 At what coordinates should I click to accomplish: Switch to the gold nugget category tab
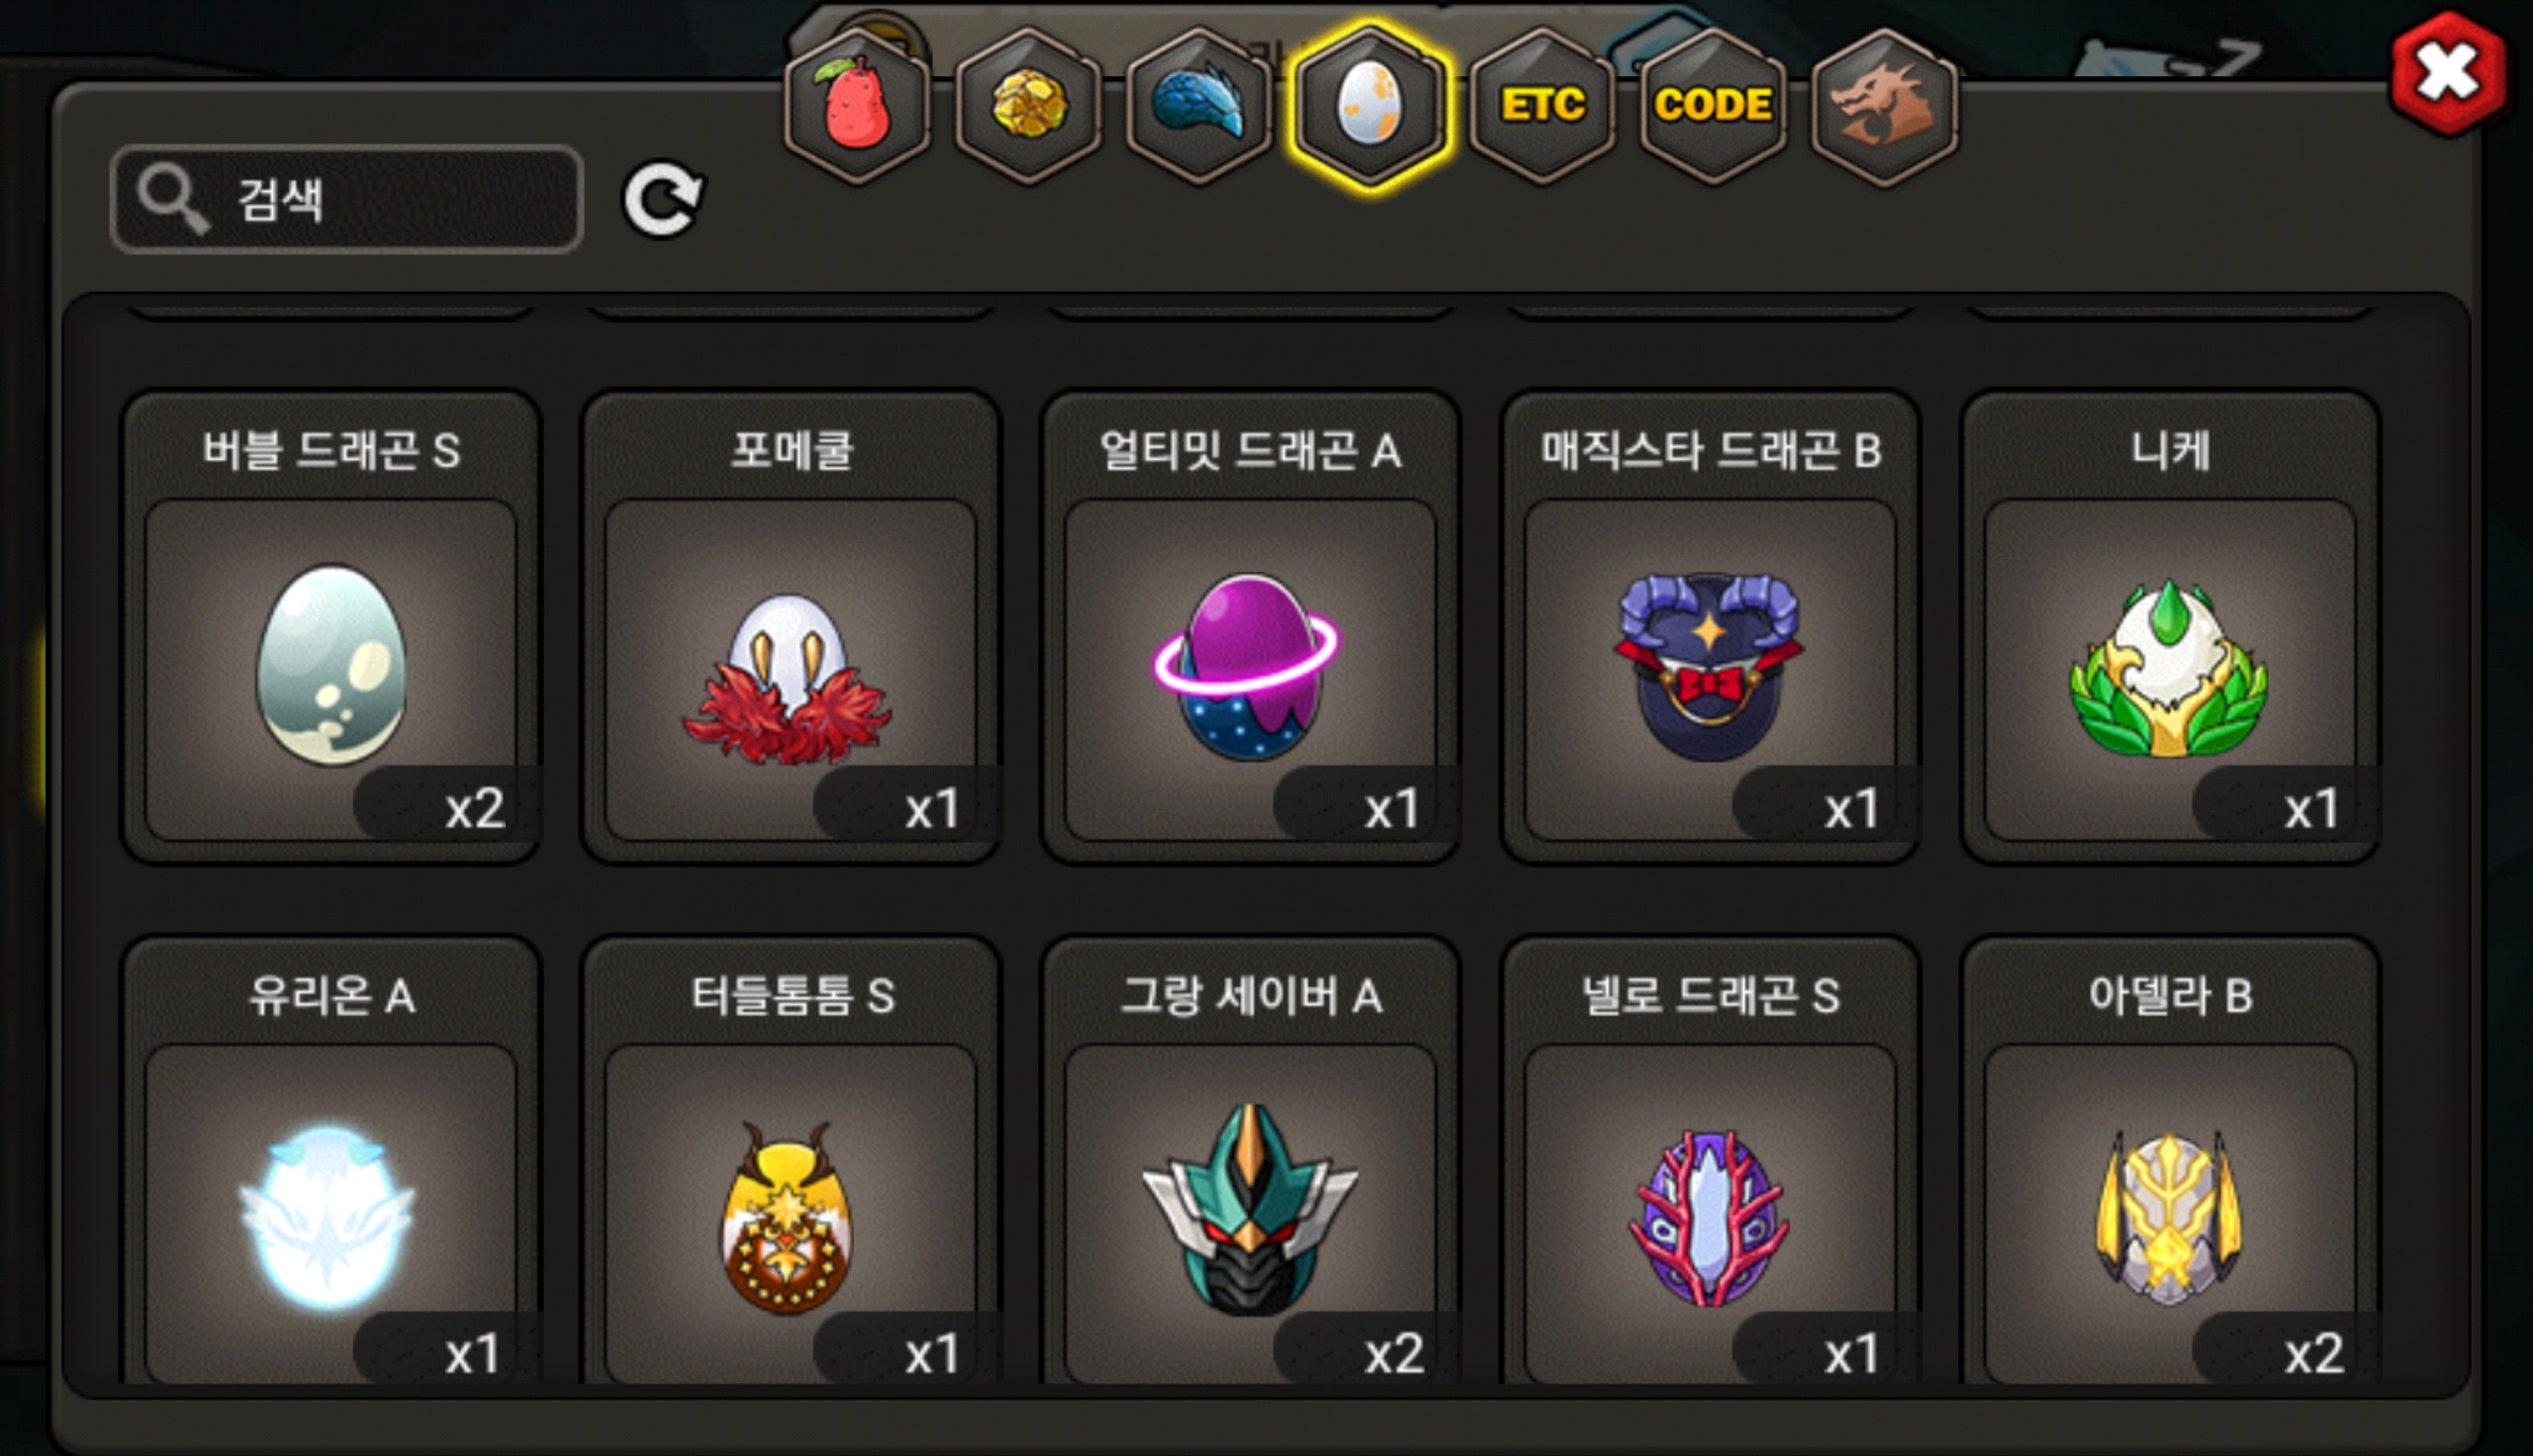1028,106
